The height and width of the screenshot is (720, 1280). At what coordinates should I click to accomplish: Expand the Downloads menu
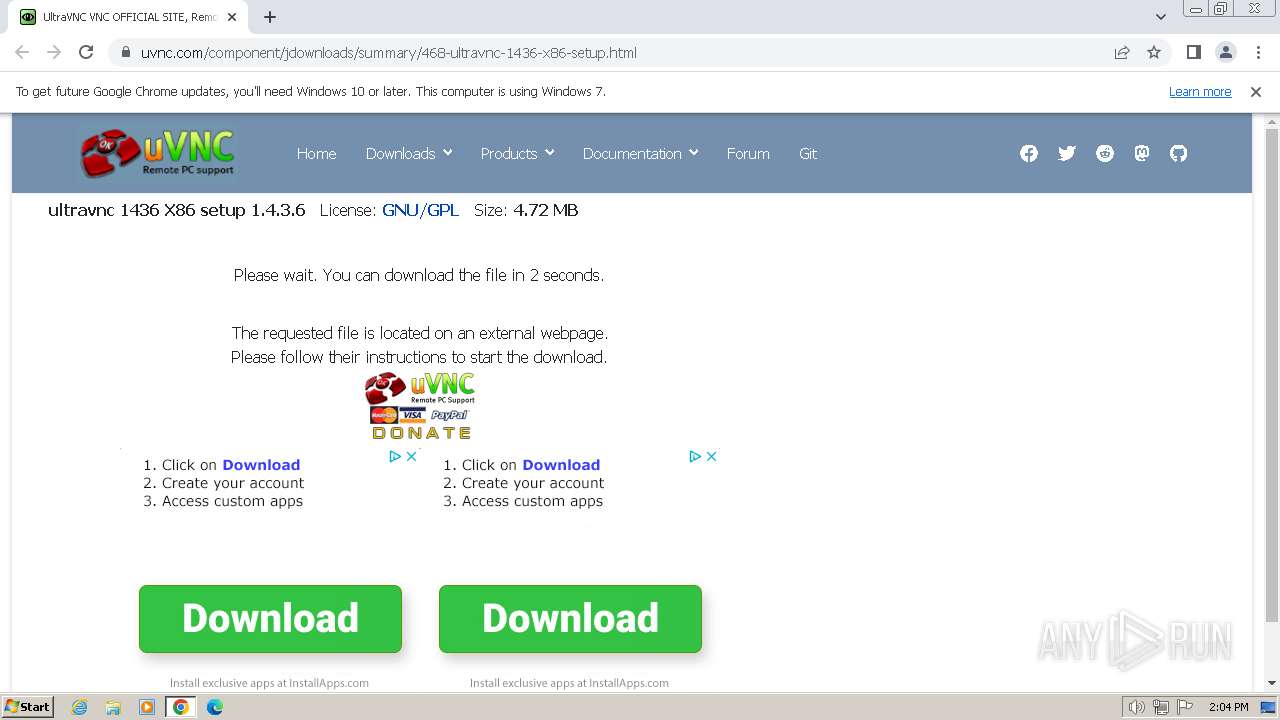409,153
